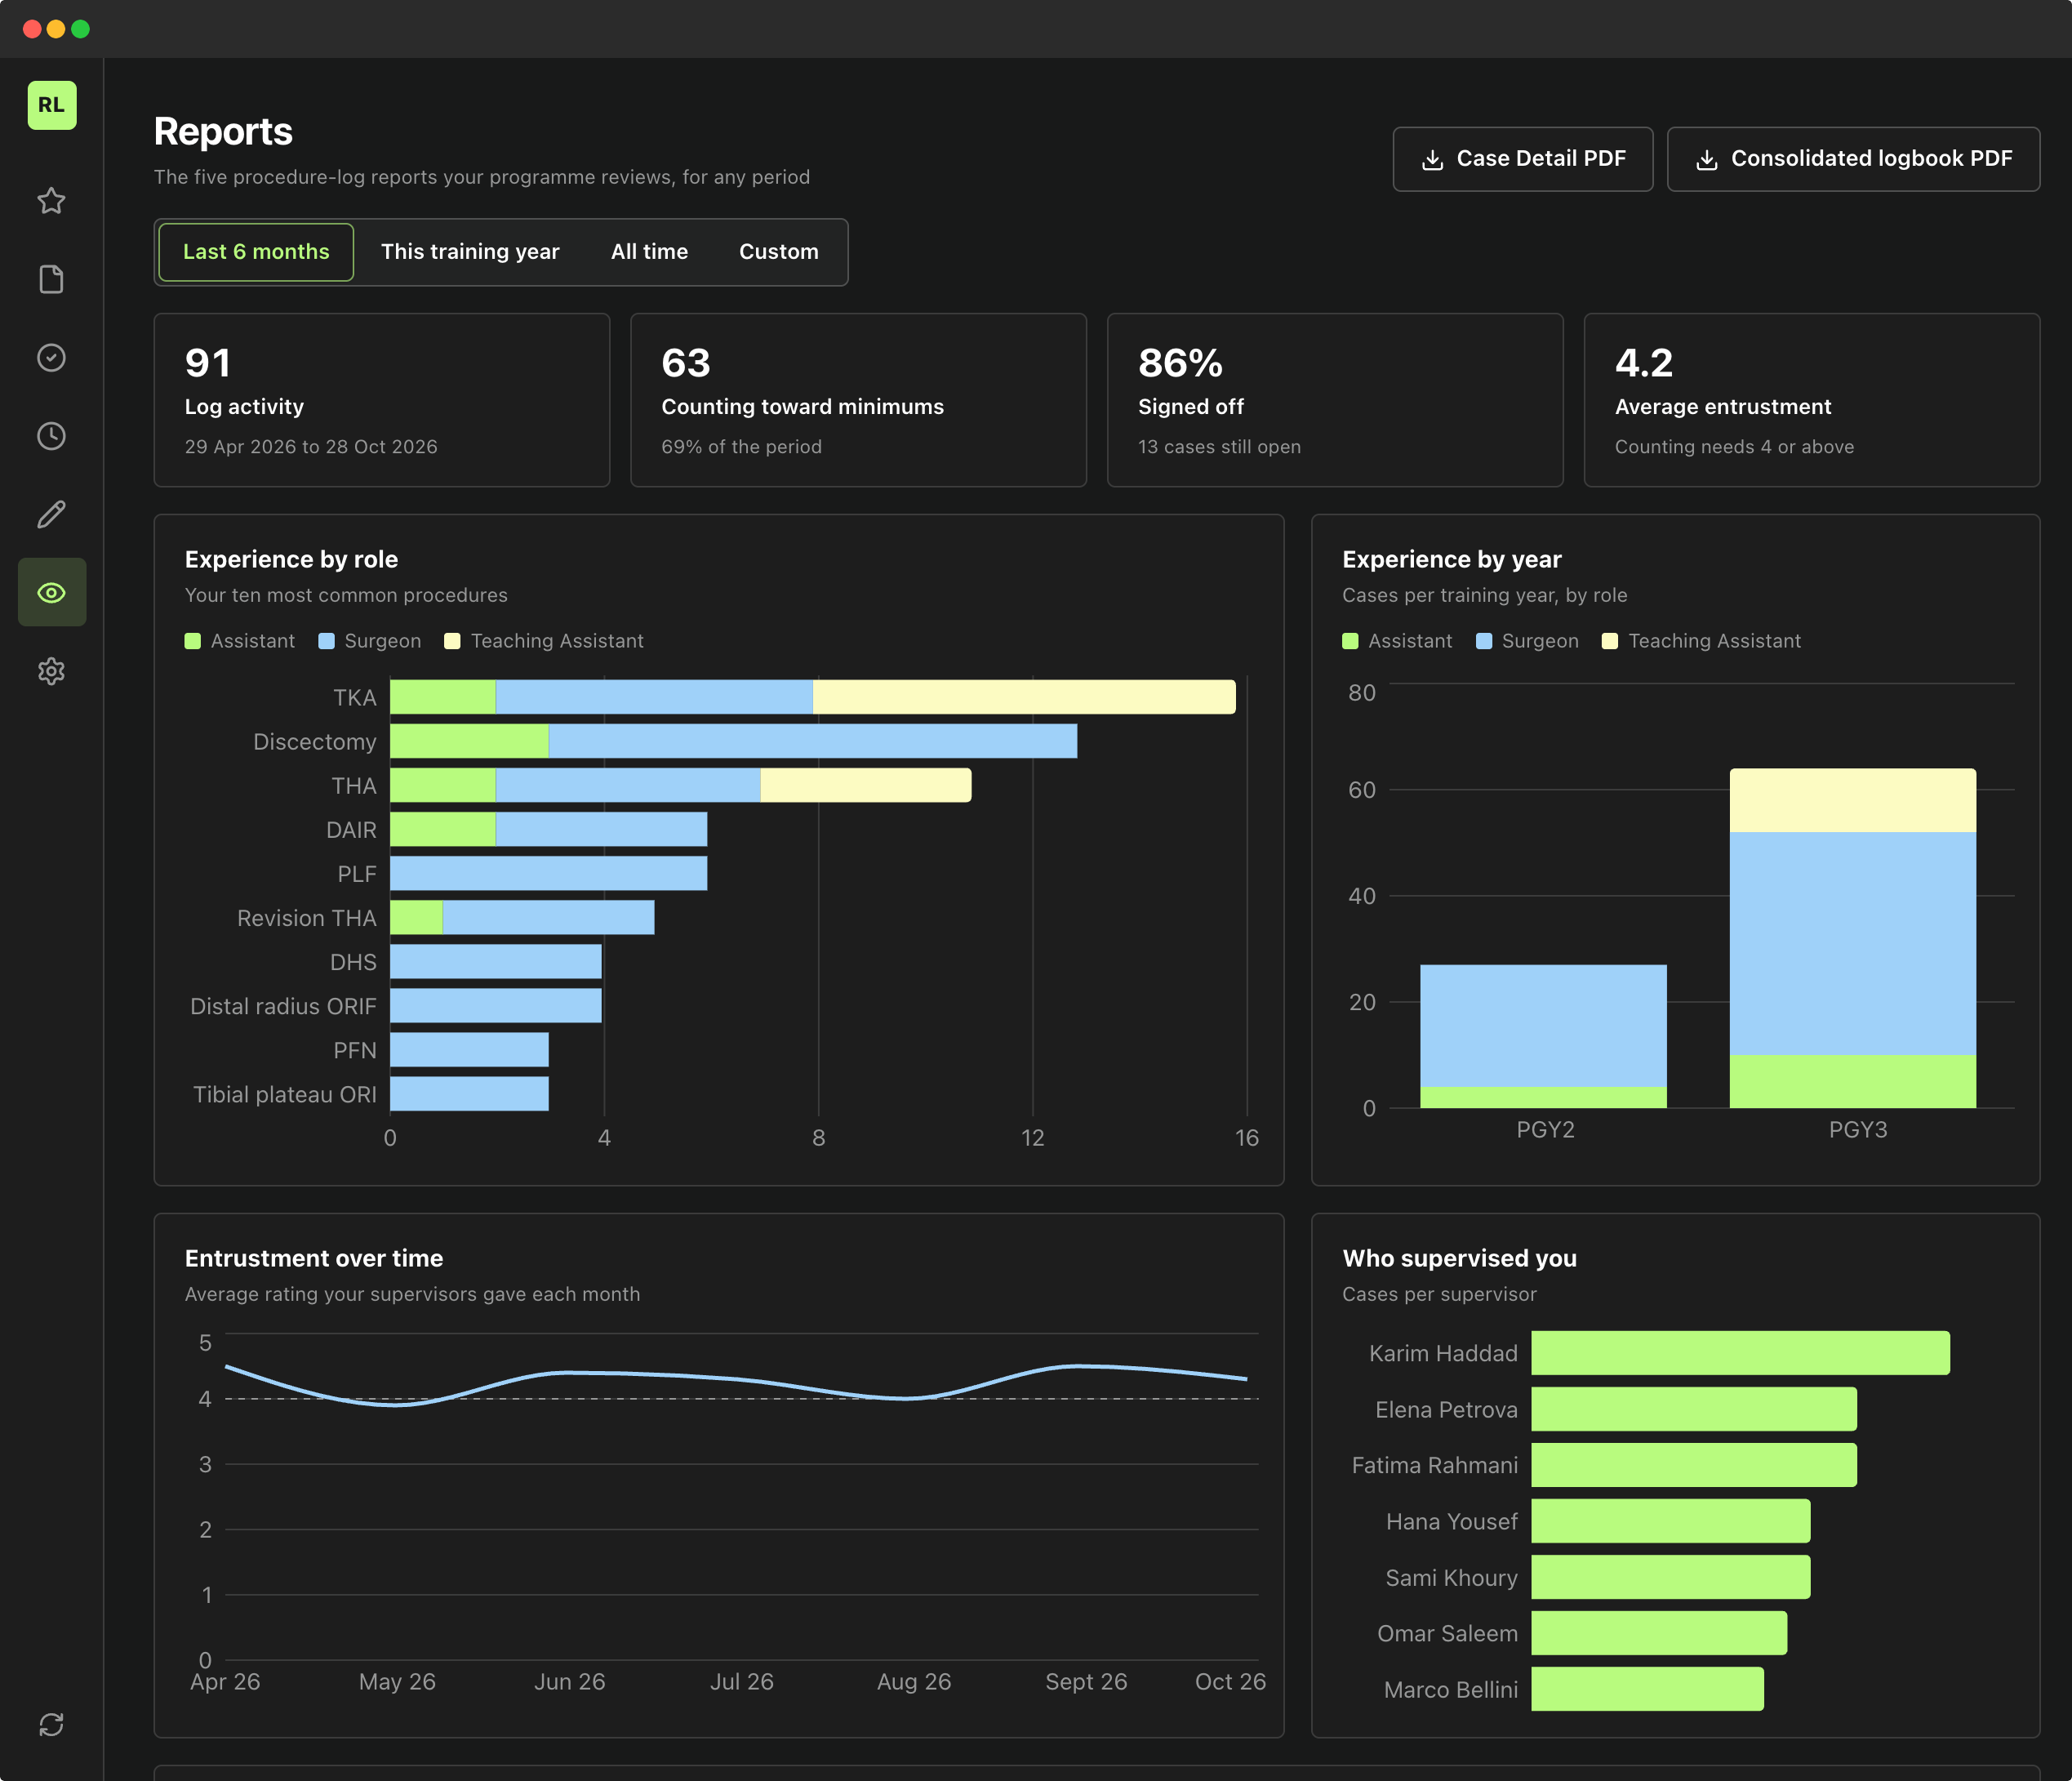Choose the Custom period tab
Screen dimensions: 2072x1781
779,252
